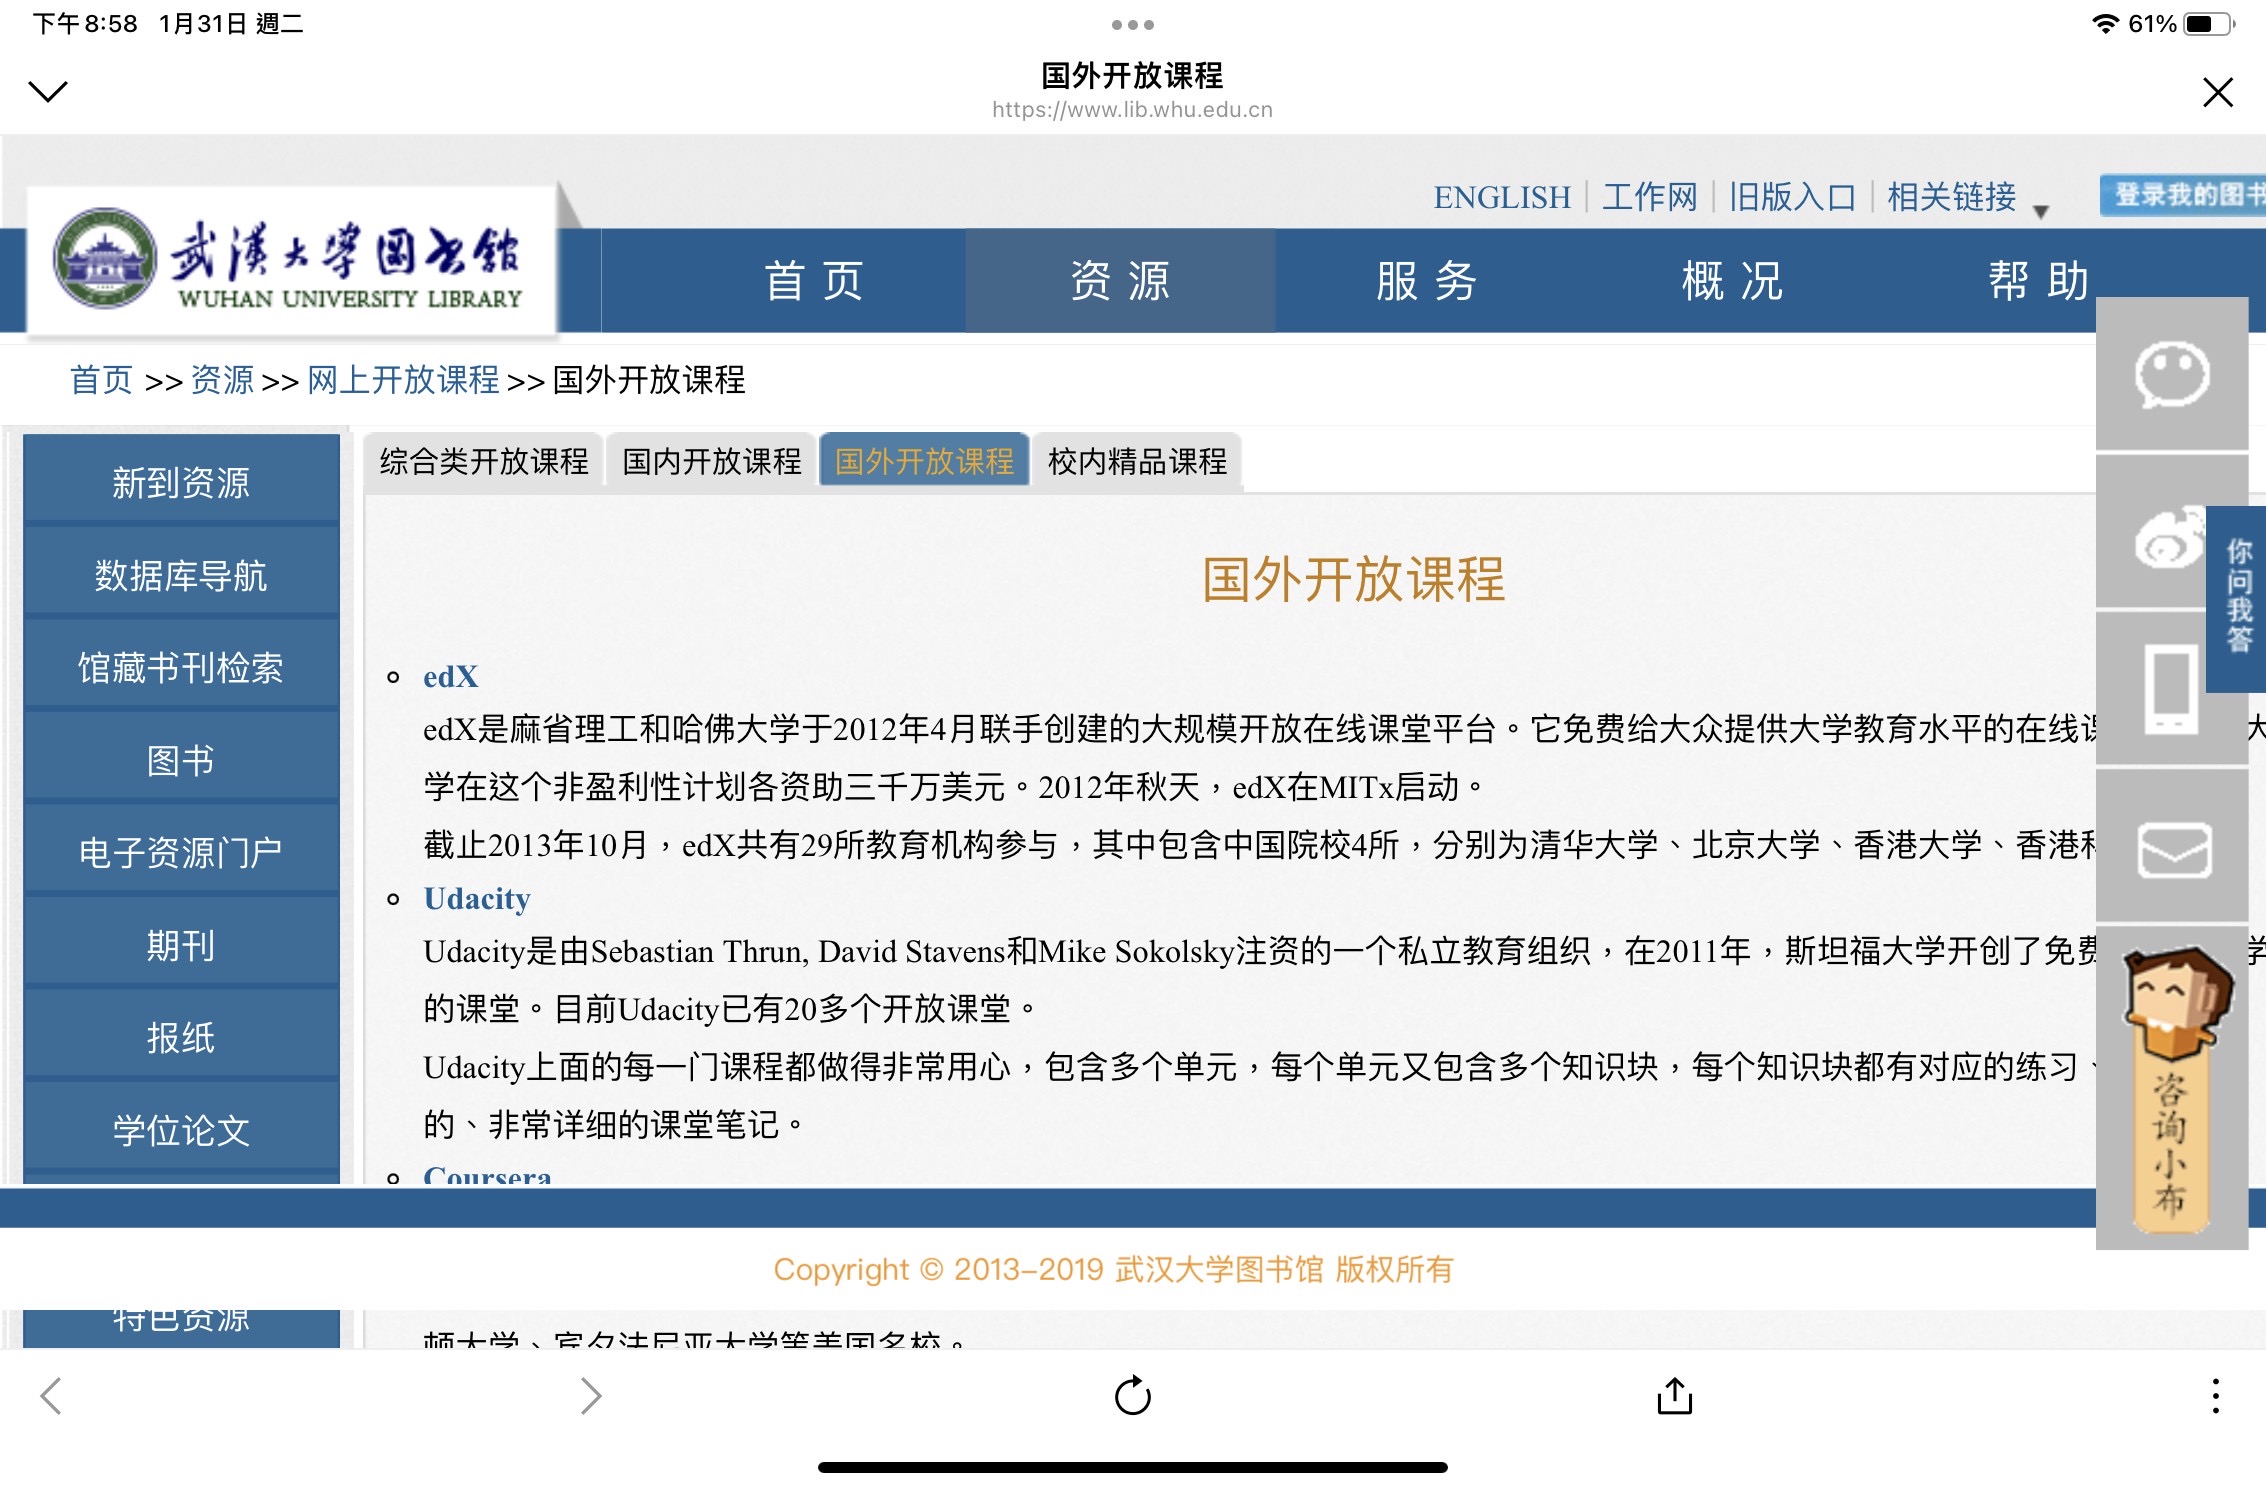Expand the 相关链接 dropdown arrow
This screenshot has height=1488, width=2266.
click(x=2041, y=211)
